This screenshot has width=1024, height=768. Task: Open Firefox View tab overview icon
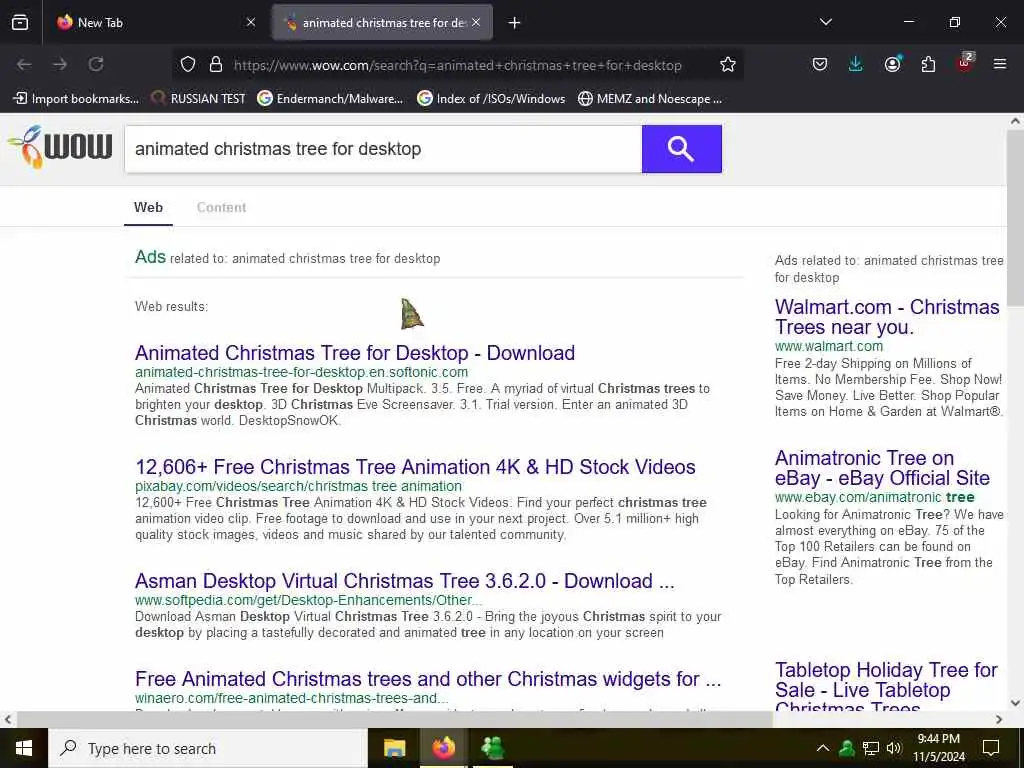tap(20, 22)
